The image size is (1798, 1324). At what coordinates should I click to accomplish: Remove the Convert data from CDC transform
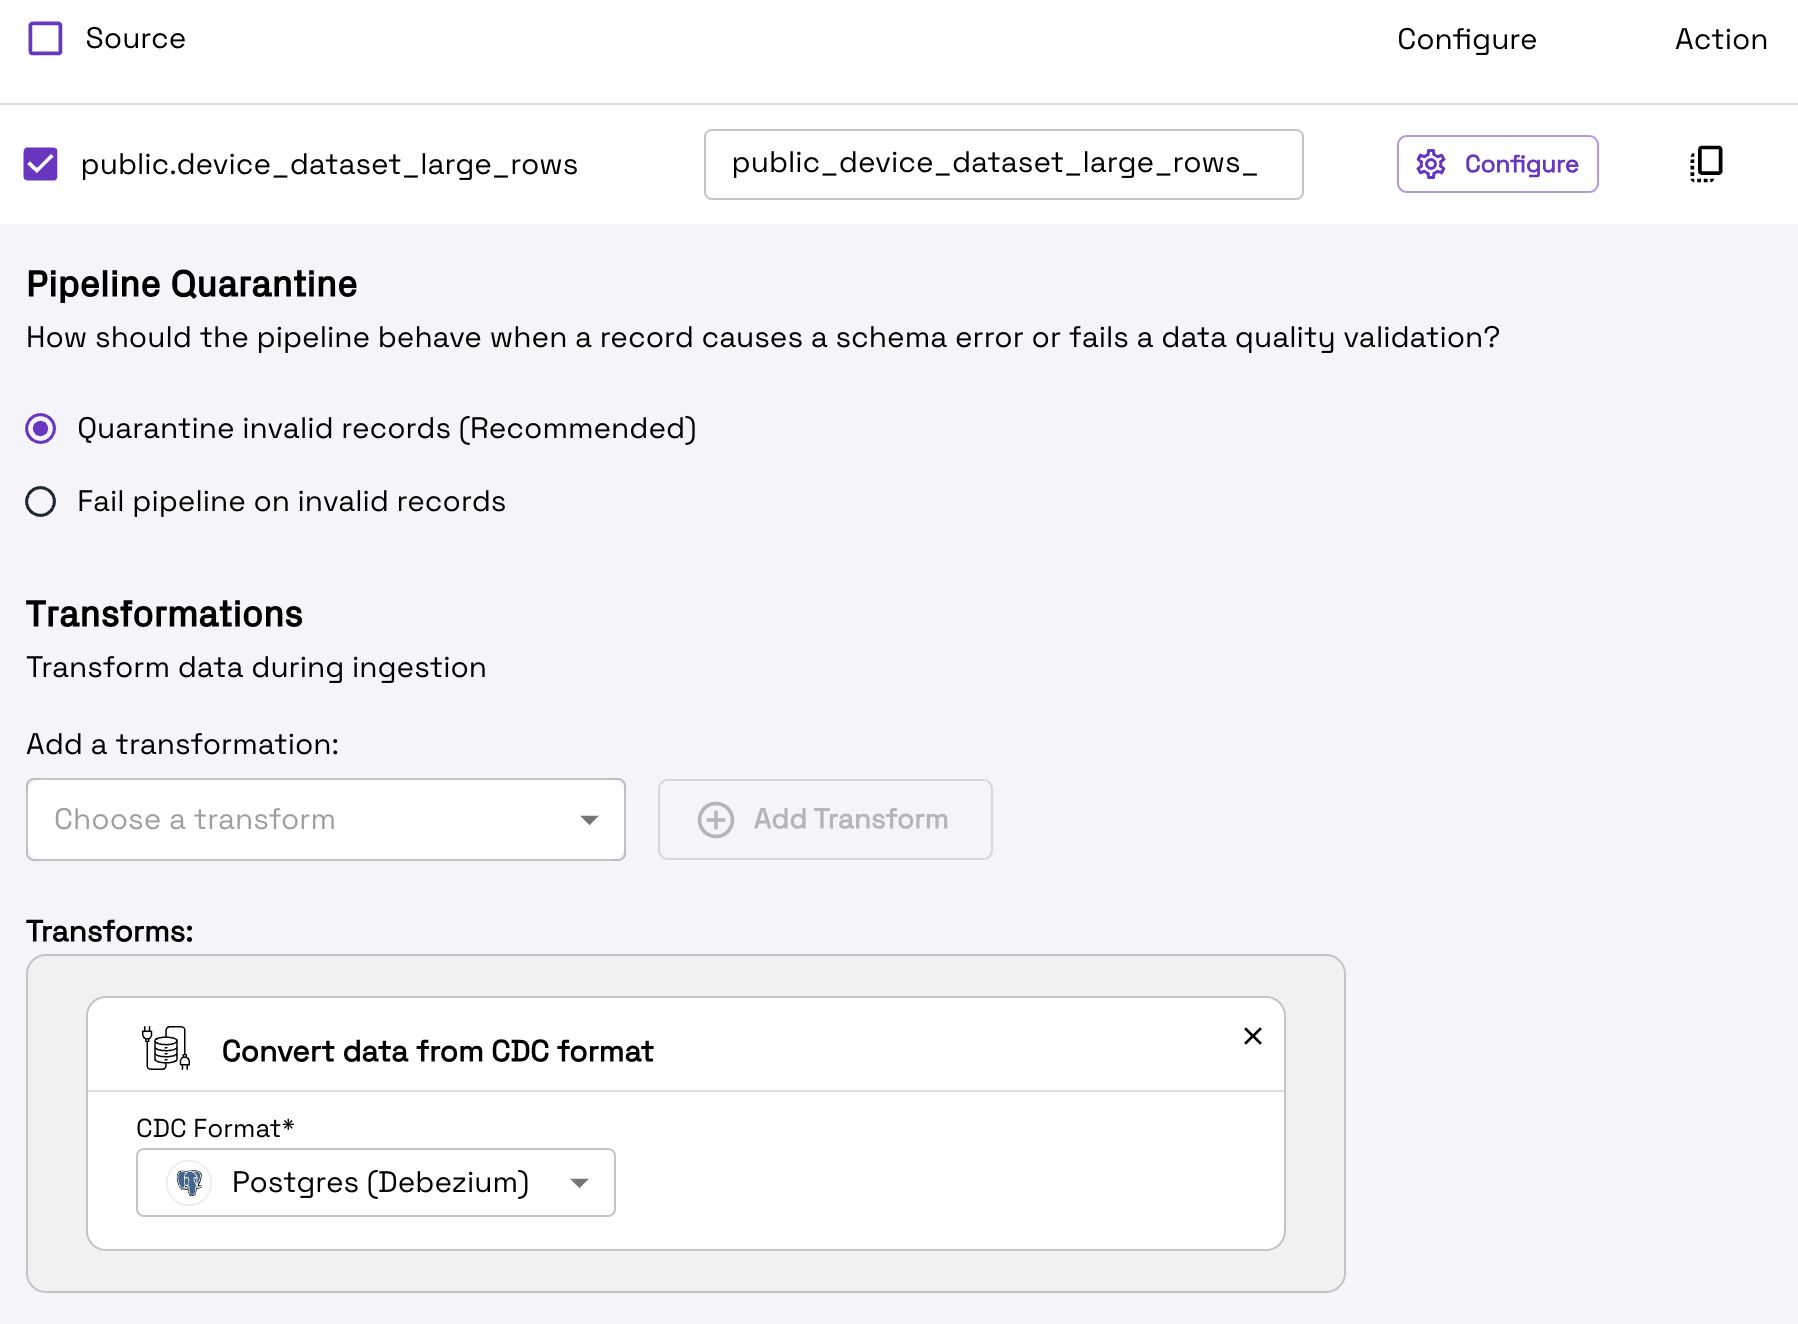tap(1252, 1036)
